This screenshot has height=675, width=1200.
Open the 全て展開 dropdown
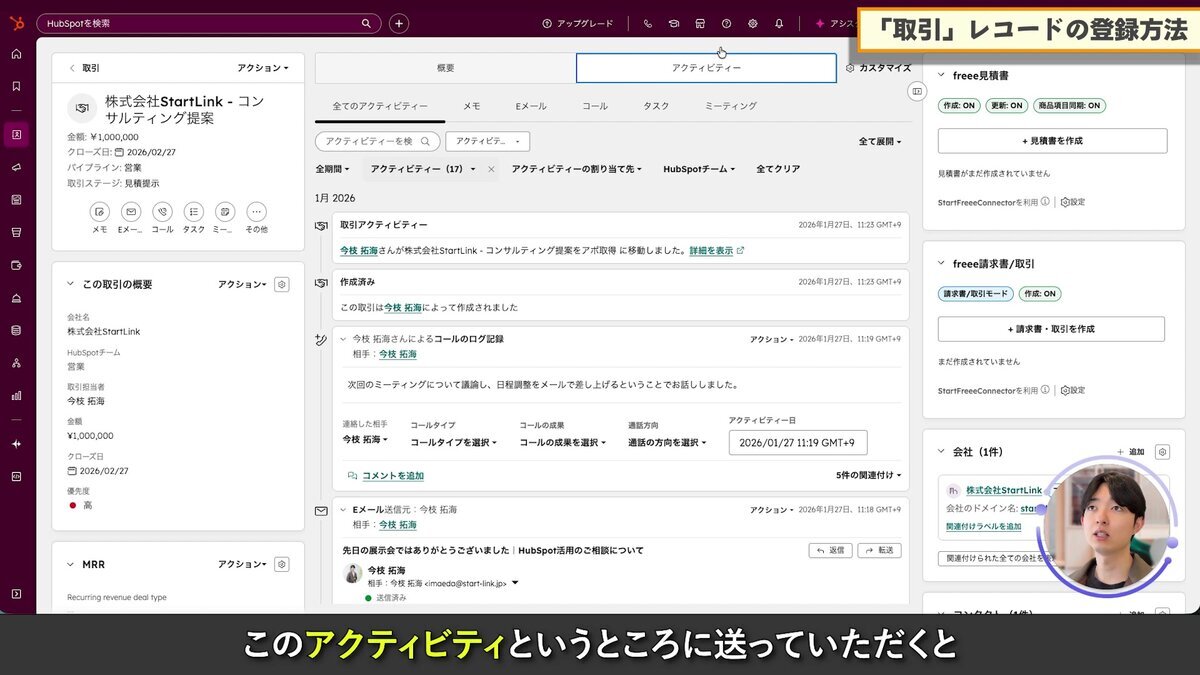click(x=879, y=142)
